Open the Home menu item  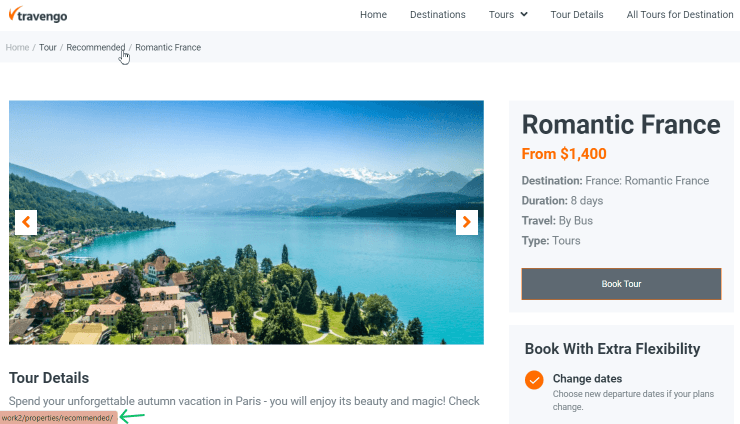(373, 15)
